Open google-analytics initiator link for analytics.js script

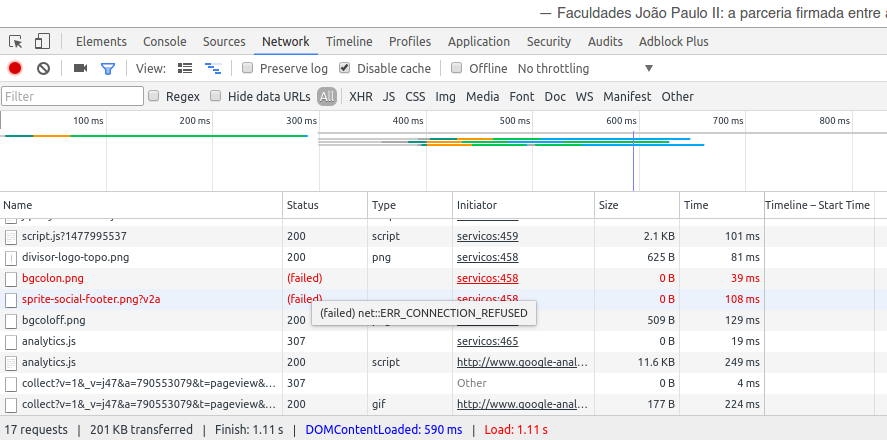point(523,362)
